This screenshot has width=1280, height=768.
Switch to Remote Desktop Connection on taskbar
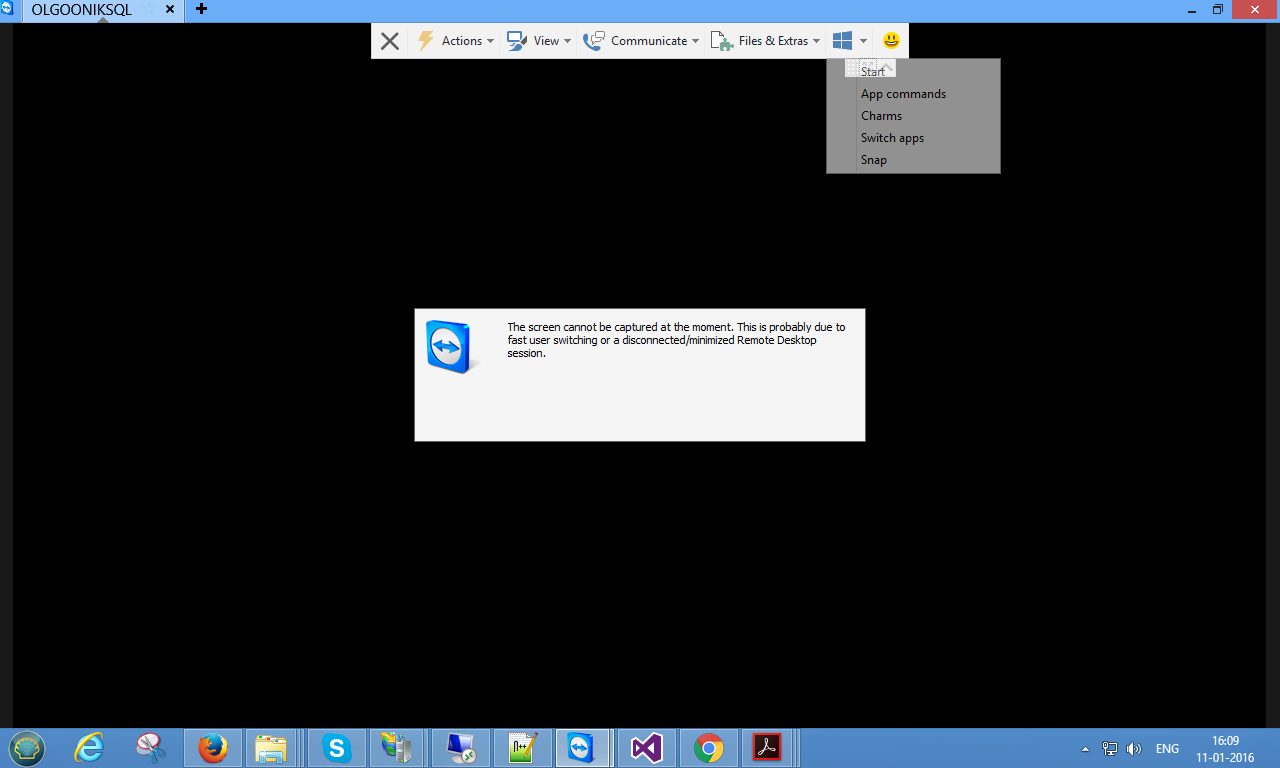pyautogui.click(x=461, y=748)
